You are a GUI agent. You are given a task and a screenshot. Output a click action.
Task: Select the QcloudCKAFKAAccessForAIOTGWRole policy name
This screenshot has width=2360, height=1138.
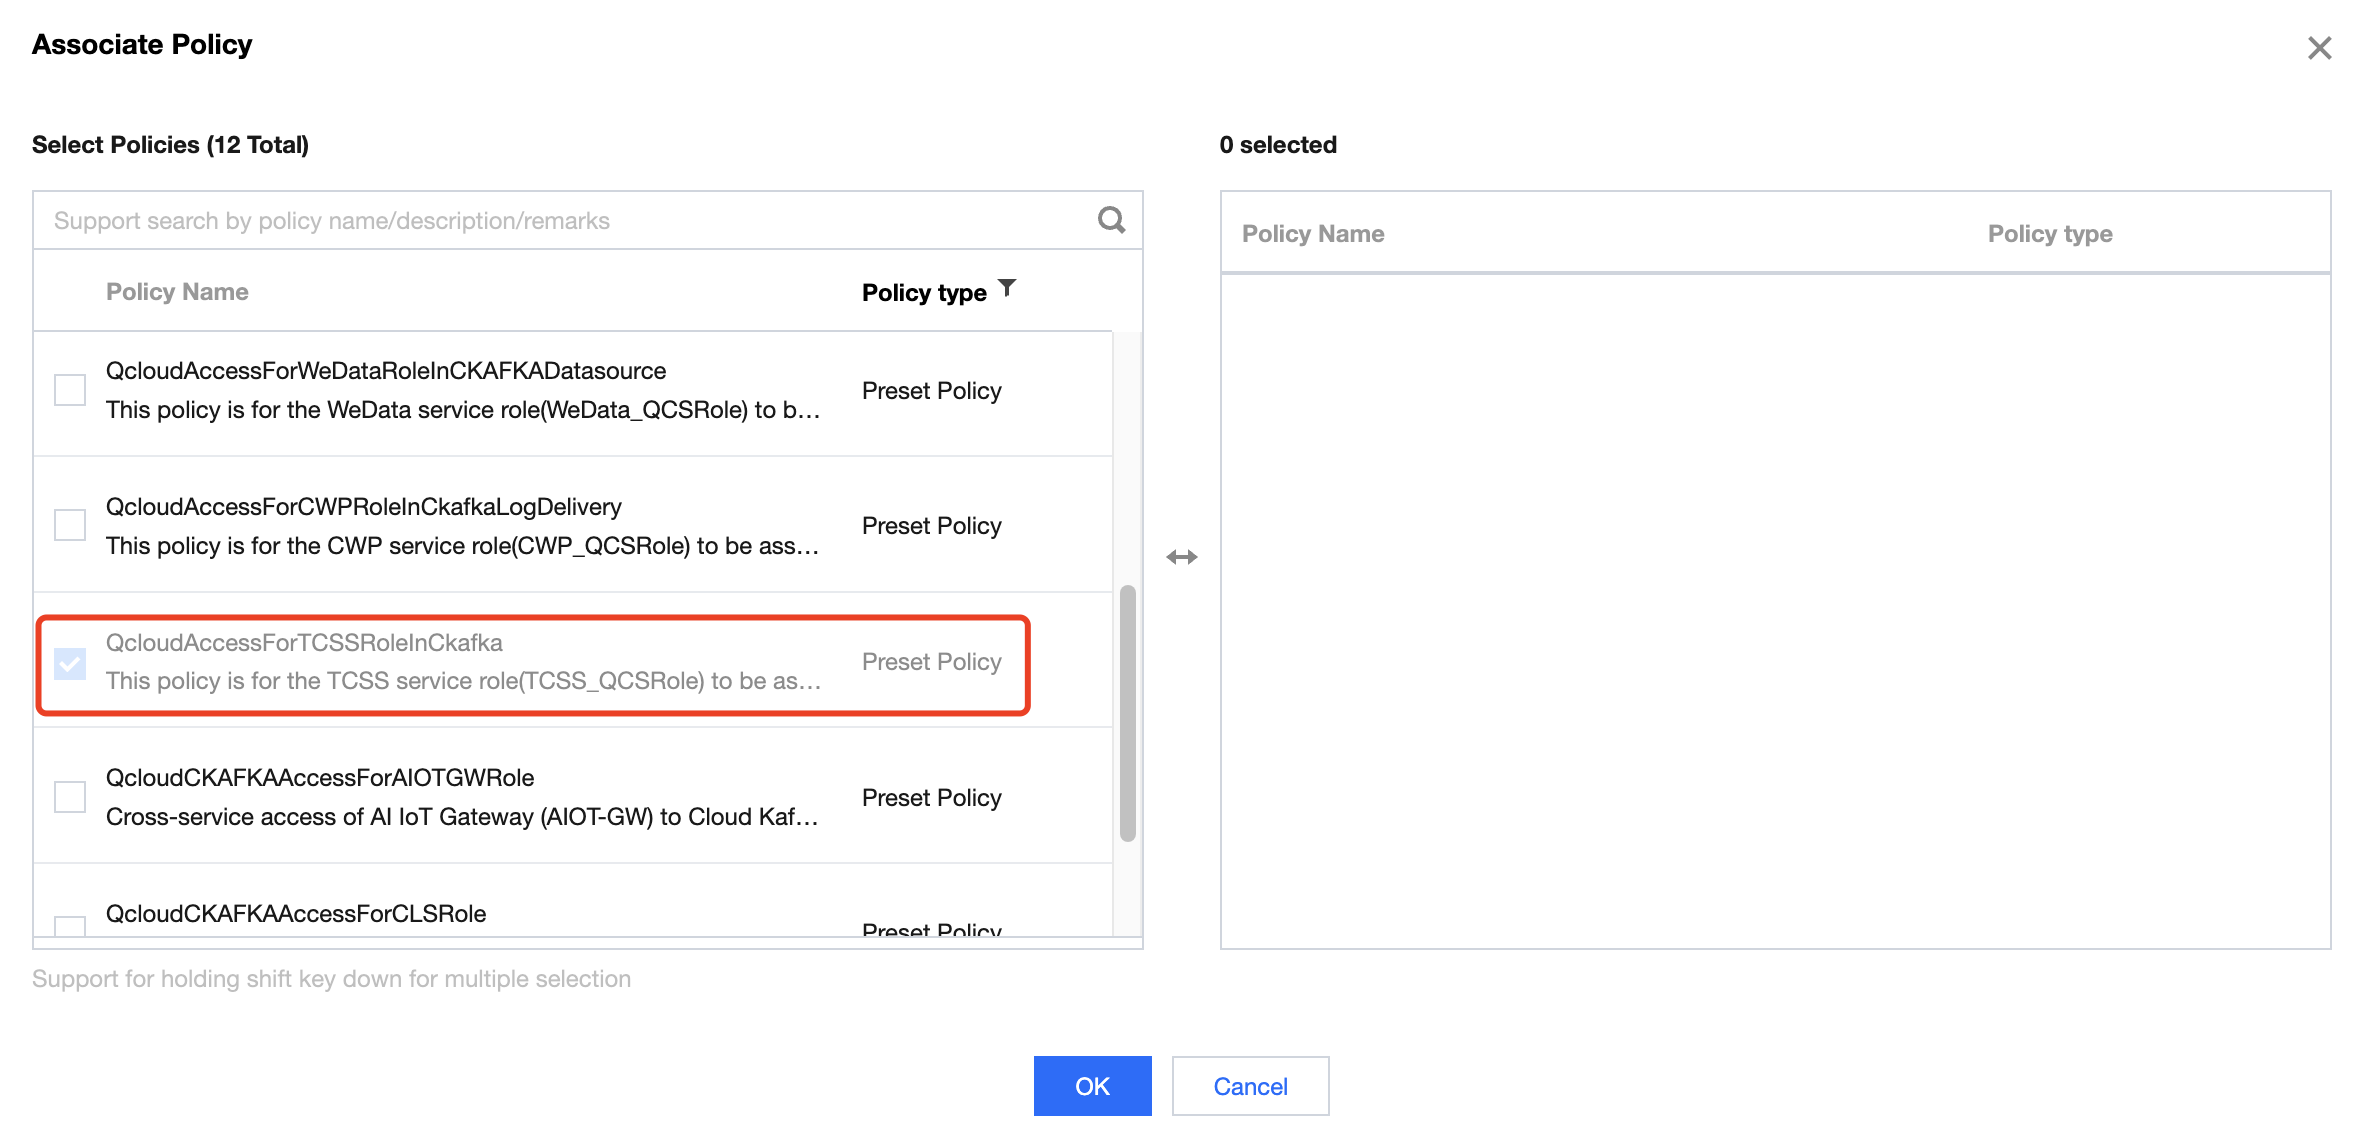pos(320,778)
